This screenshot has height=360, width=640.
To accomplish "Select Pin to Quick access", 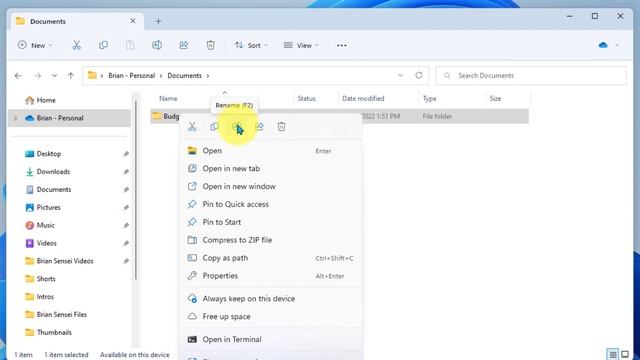I will point(270,204).
